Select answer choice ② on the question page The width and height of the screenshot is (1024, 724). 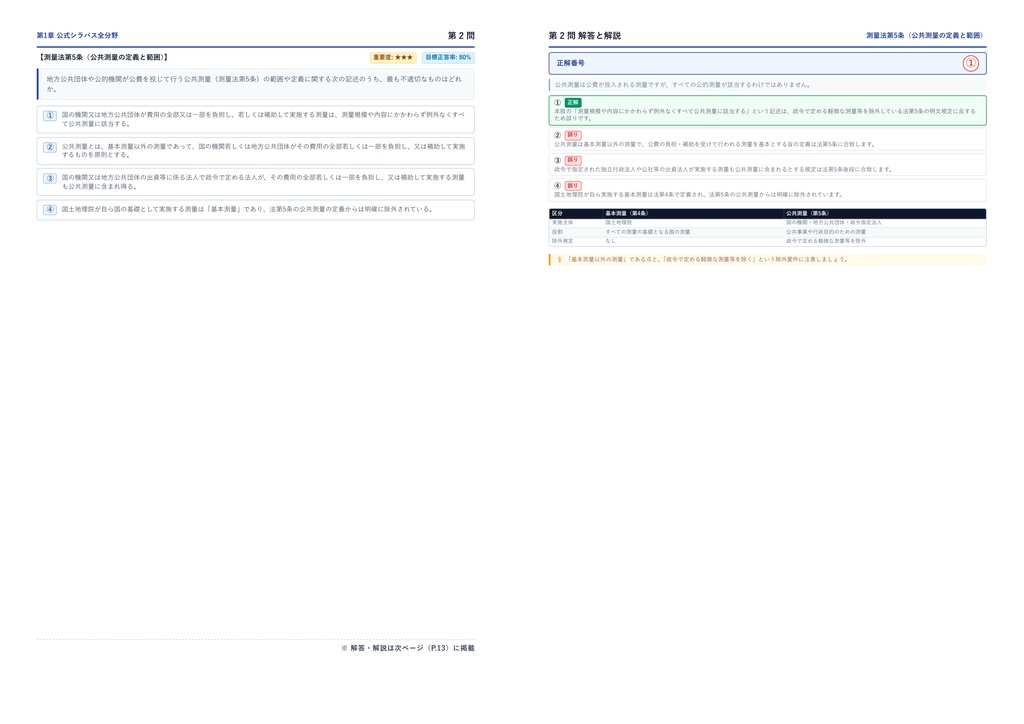click(255, 151)
